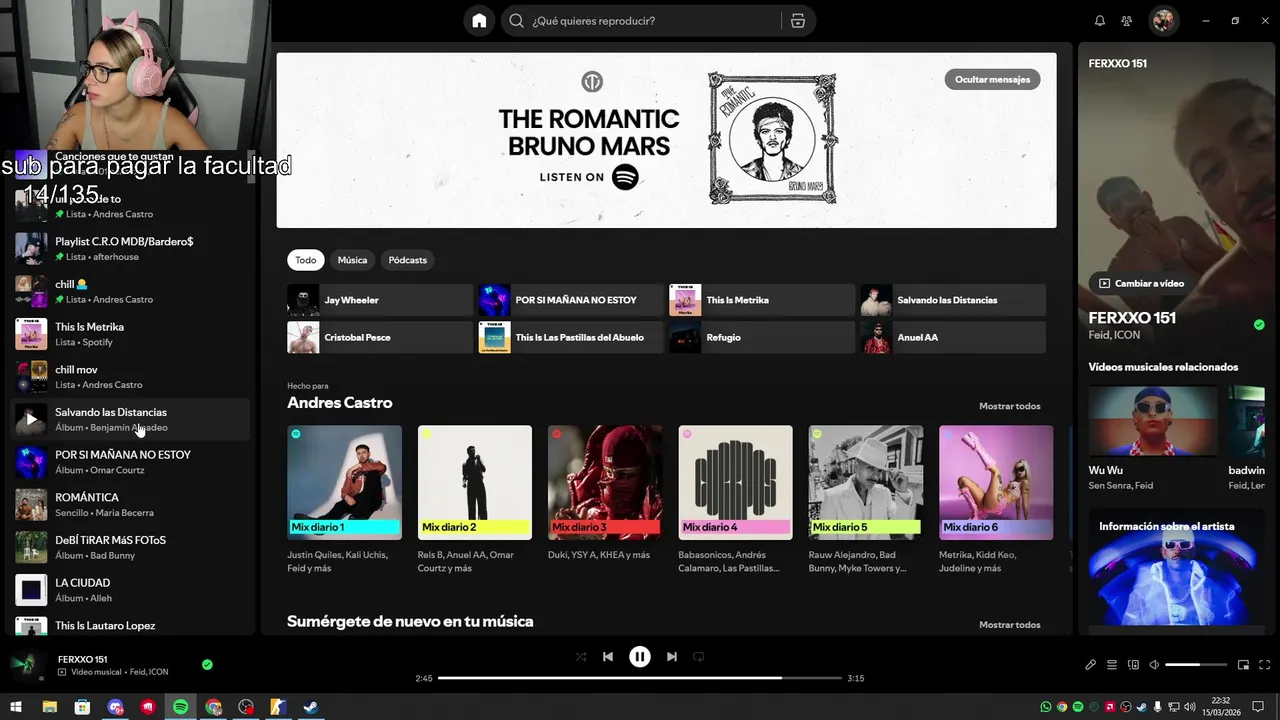This screenshot has height=720, width=1280.
Task: Open Friend Activity people icon
Action: coord(1127,21)
